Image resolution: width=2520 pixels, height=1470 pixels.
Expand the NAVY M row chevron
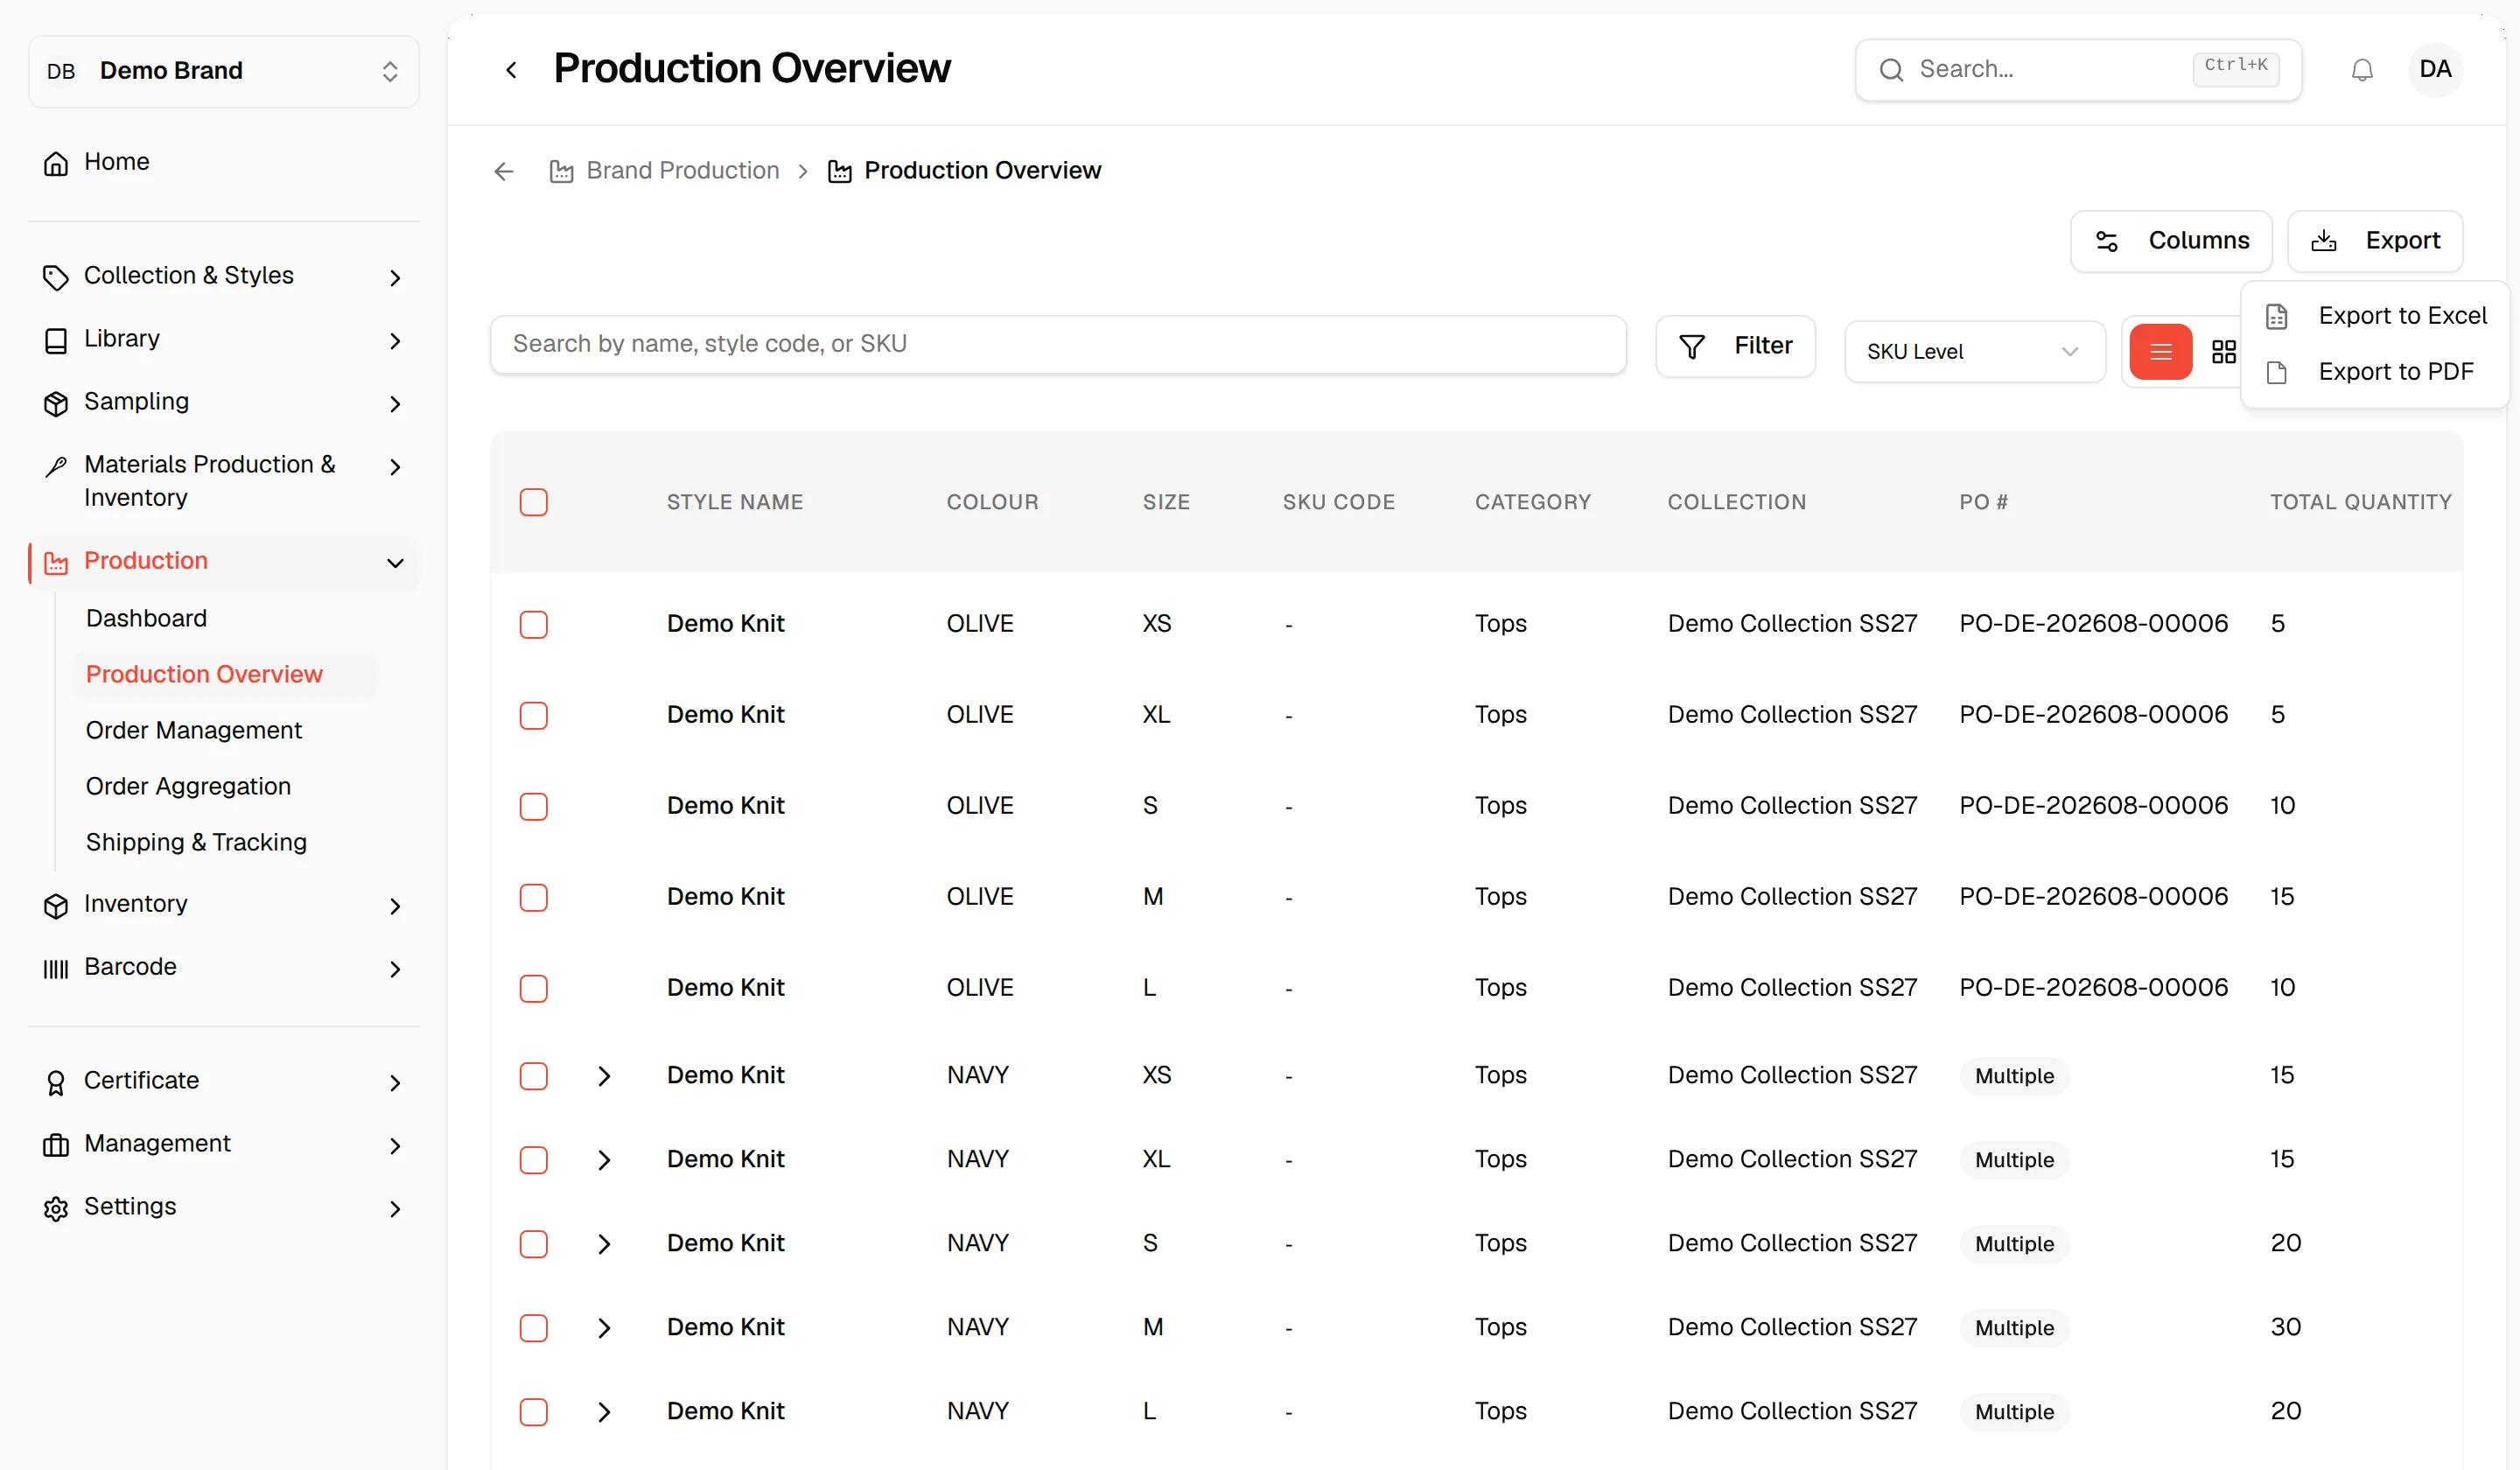click(x=604, y=1328)
